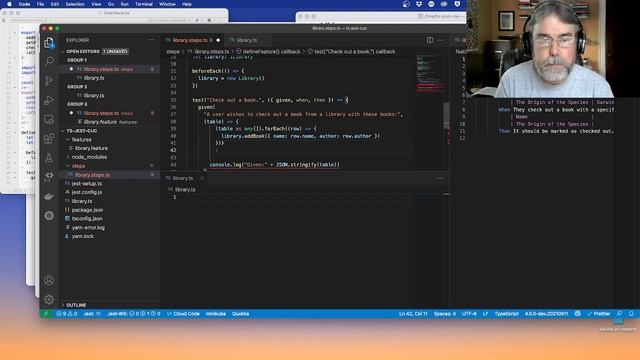The image size is (640, 360).
Task: Open the Explorer view in activity bar
Action: [49, 42]
